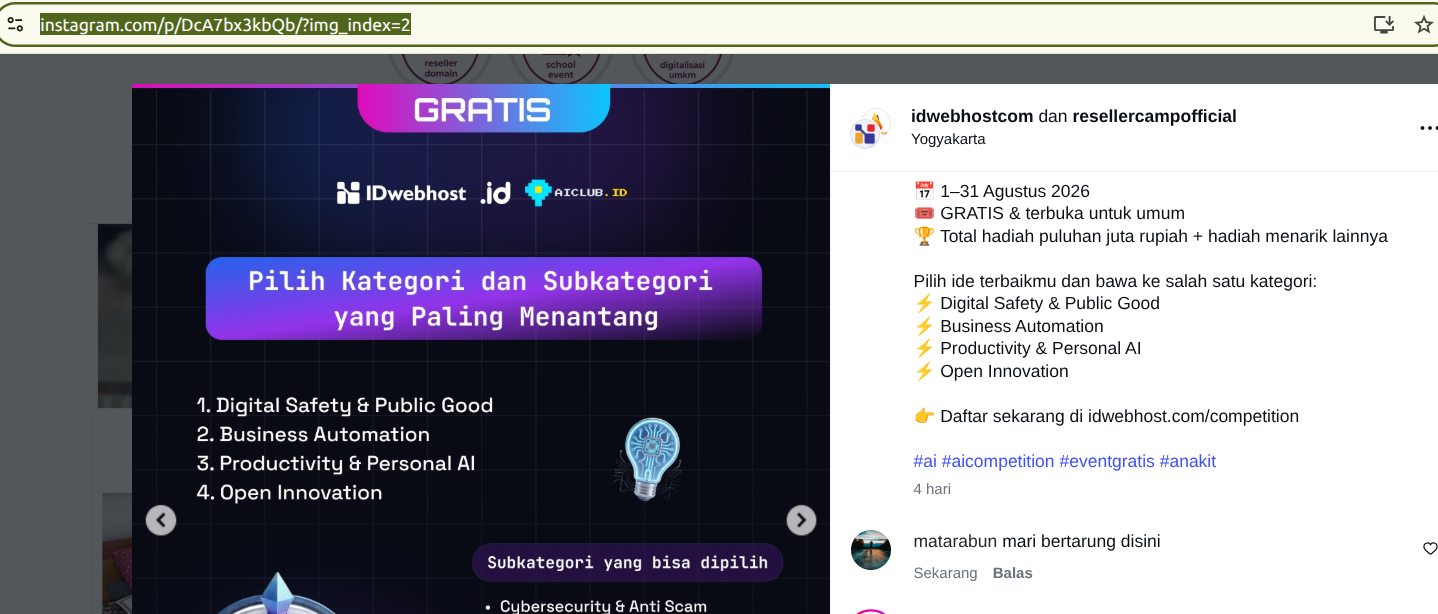
Task: Bookmark this page with the star icon
Action: [1424, 24]
